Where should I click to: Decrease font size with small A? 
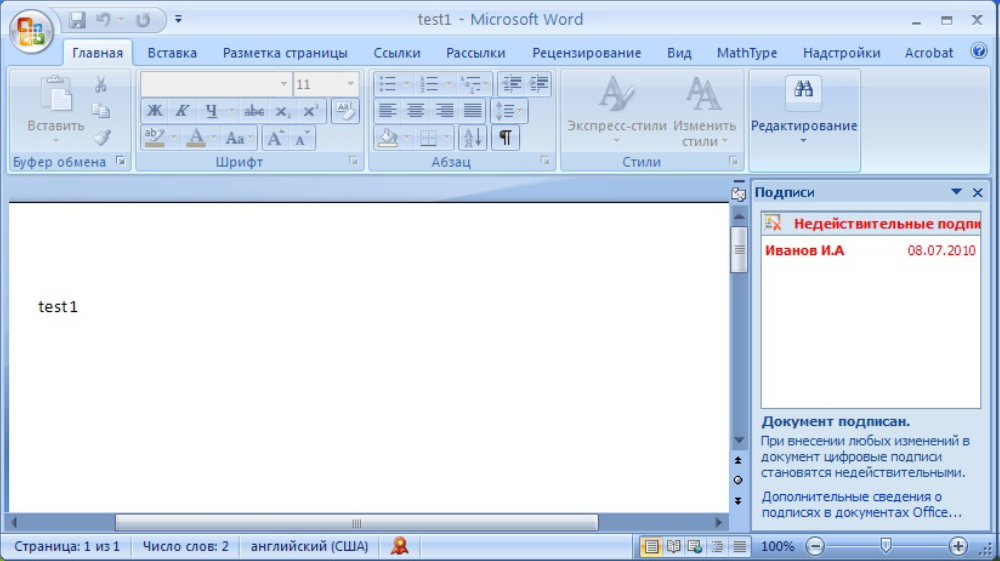[x=302, y=138]
